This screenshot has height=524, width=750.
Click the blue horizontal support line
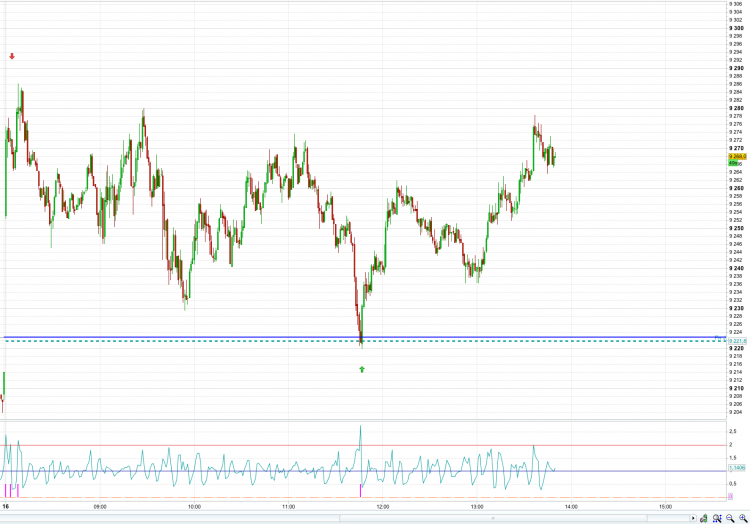(x=364, y=338)
